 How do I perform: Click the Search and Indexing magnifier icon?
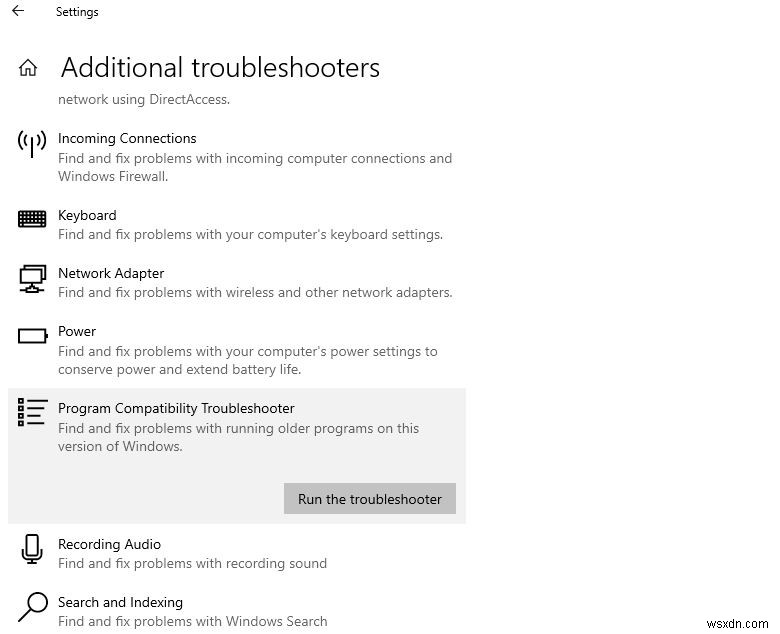[32, 606]
